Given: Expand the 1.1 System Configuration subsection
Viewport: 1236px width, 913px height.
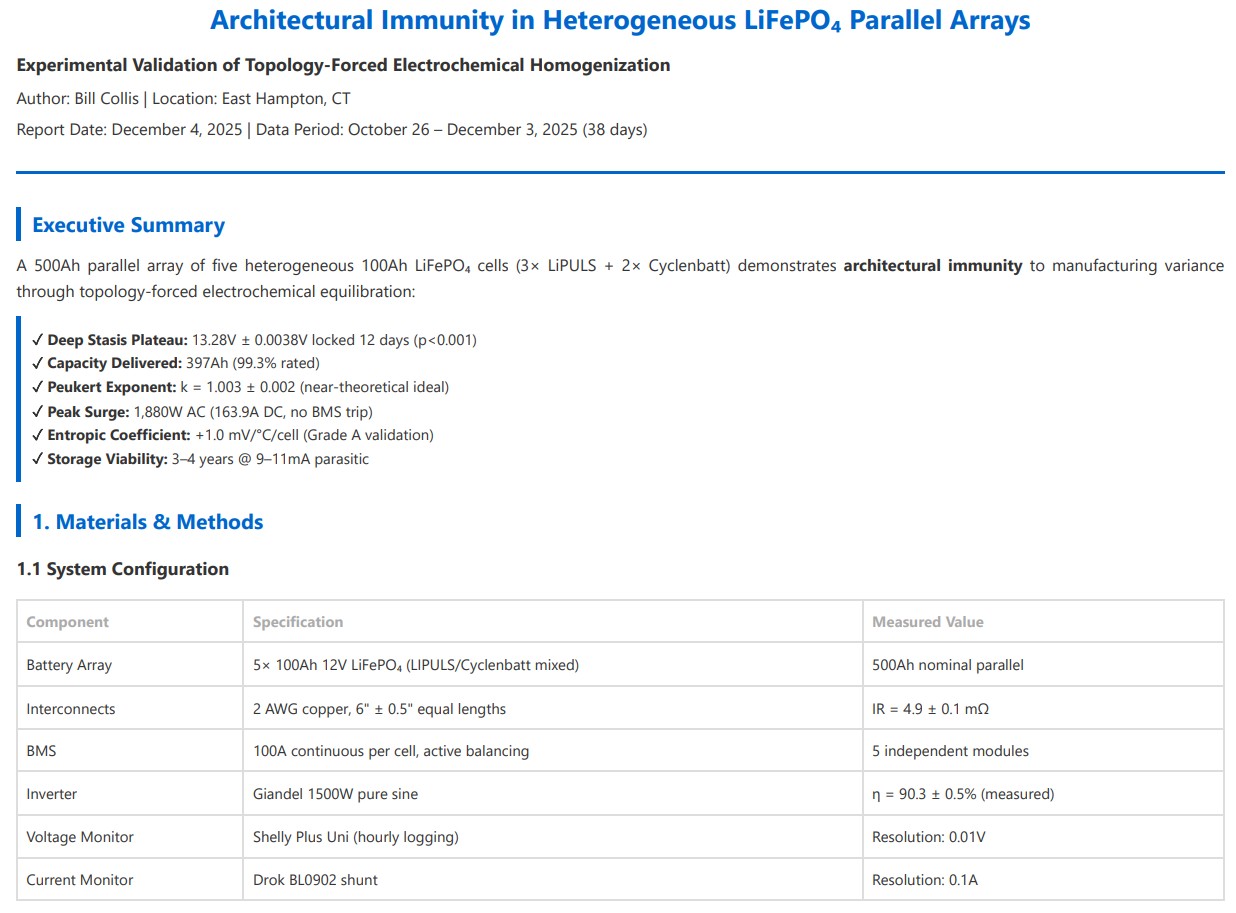Looking at the screenshot, I should [123, 568].
